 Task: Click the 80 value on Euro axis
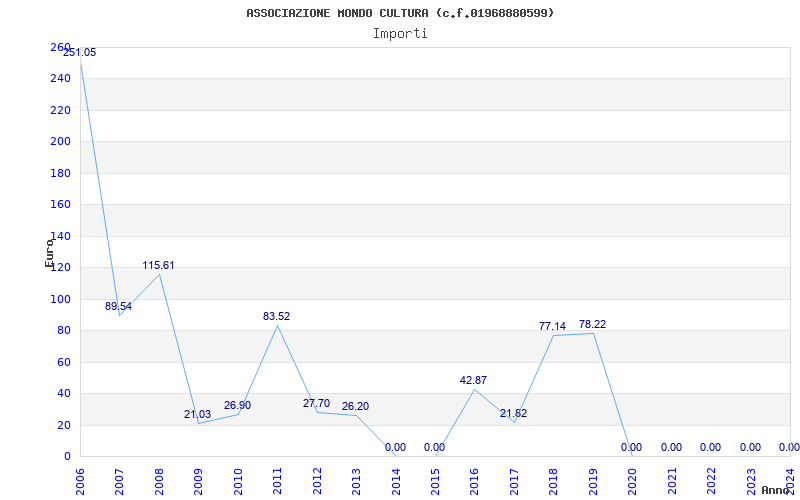(63, 331)
